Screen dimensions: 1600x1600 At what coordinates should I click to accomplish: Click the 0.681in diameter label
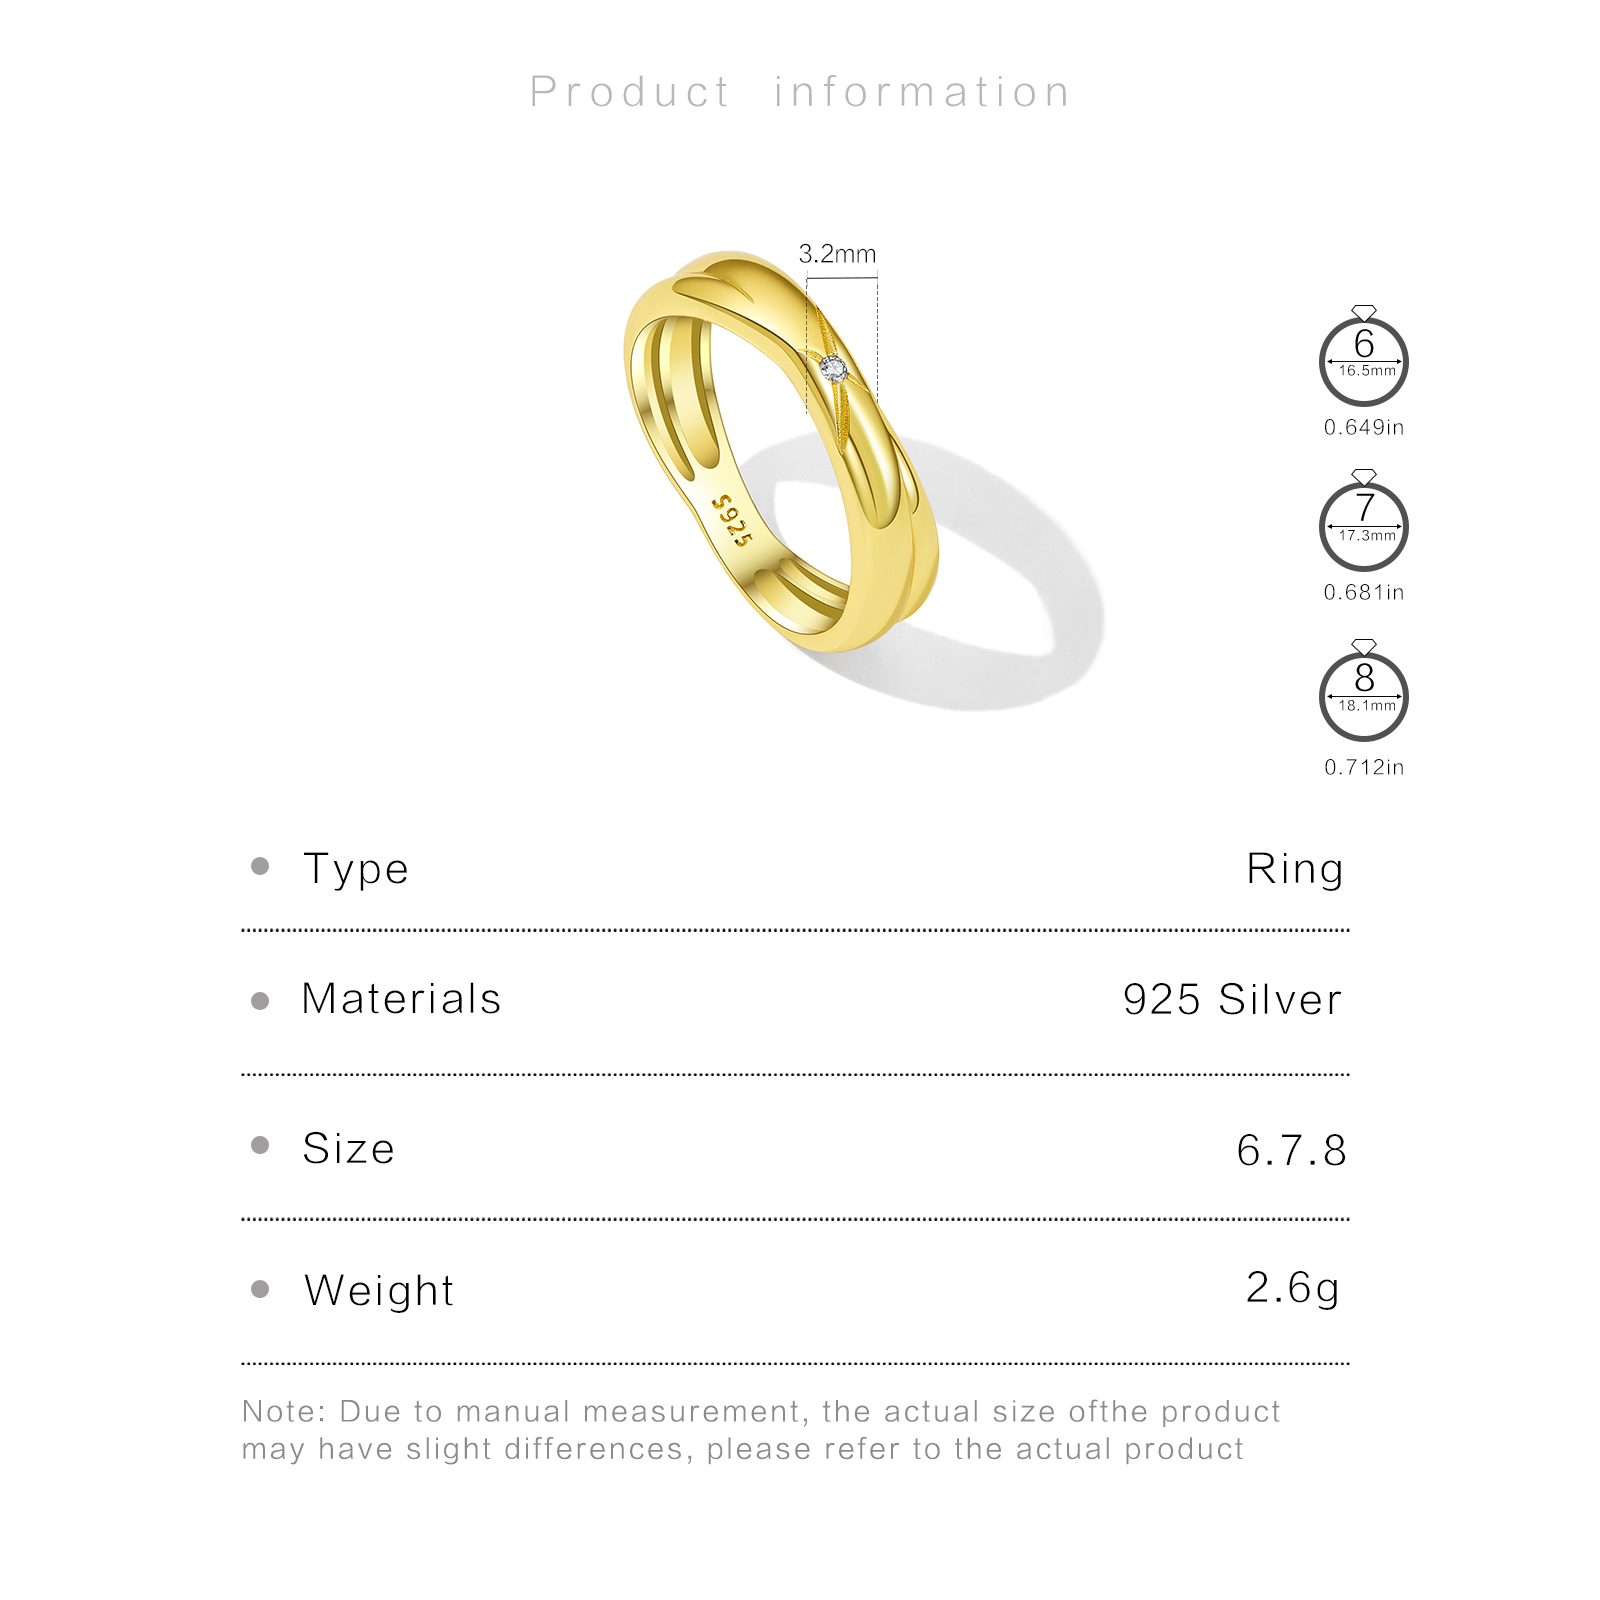coord(1364,592)
